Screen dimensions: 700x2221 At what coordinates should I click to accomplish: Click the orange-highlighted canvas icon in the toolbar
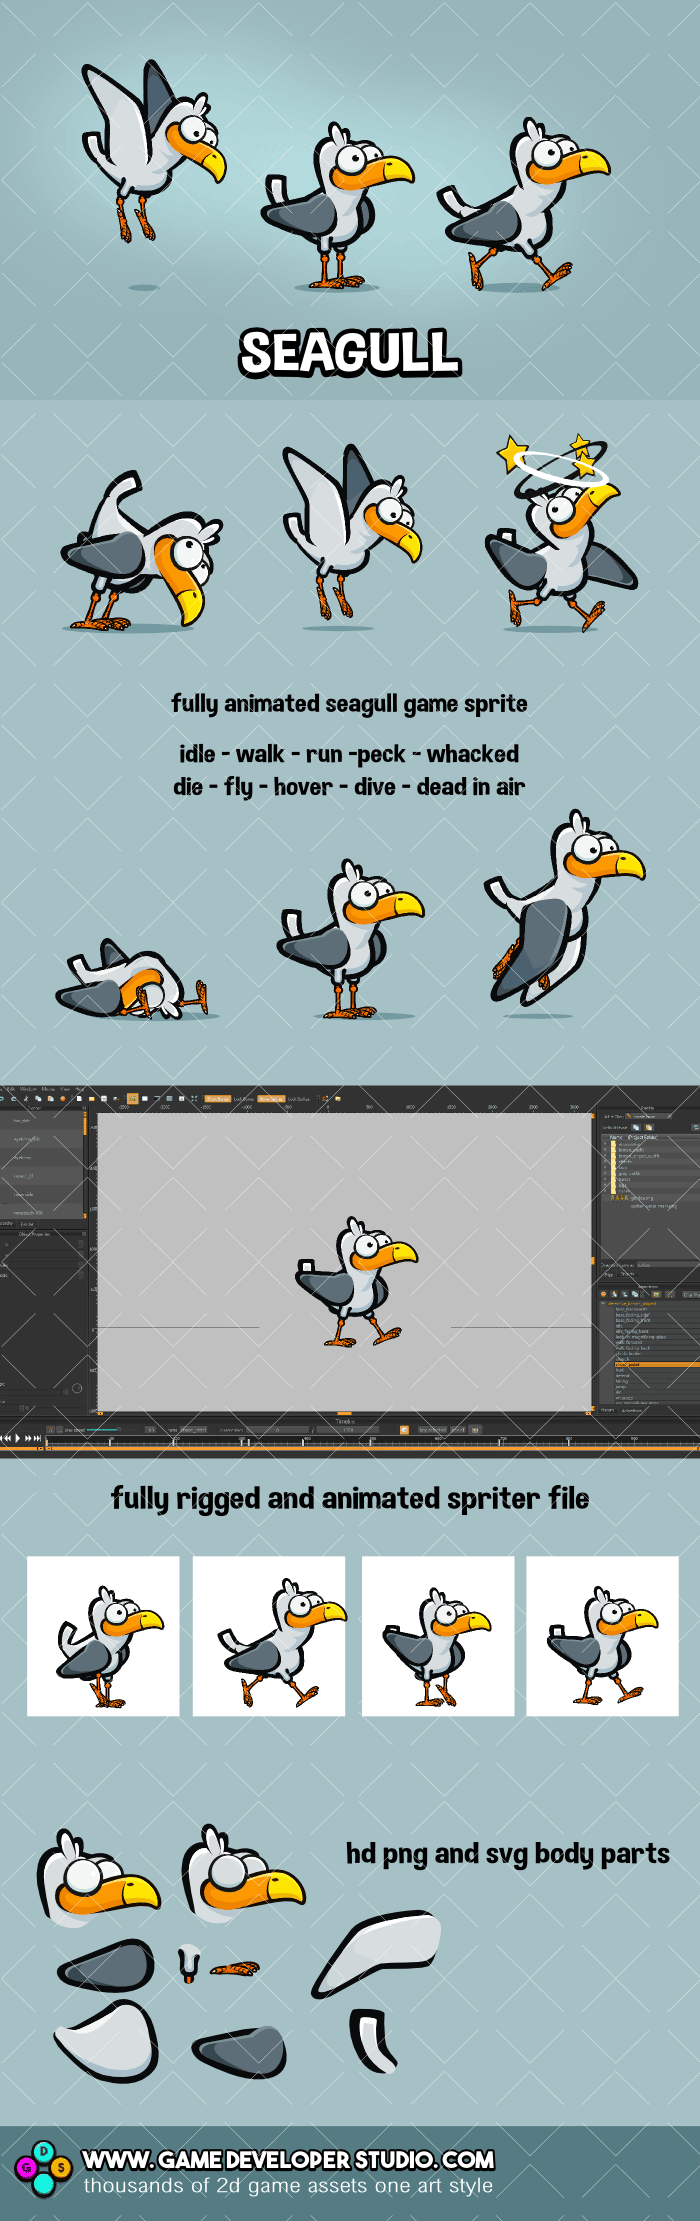coord(132,1098)
